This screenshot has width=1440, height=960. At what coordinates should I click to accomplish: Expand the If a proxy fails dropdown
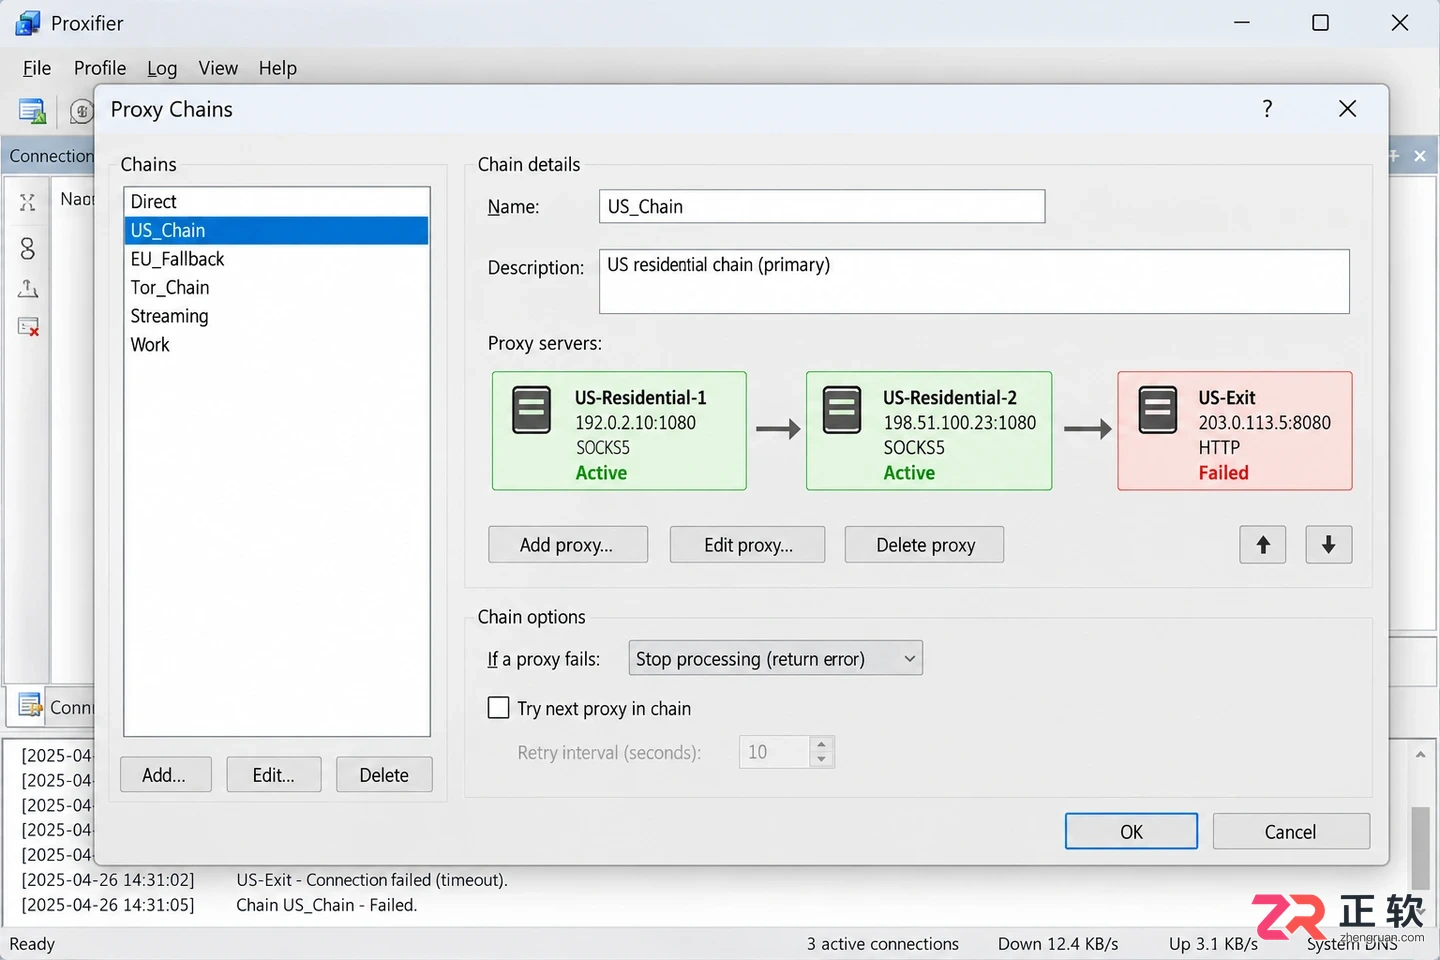click(775, 659)
